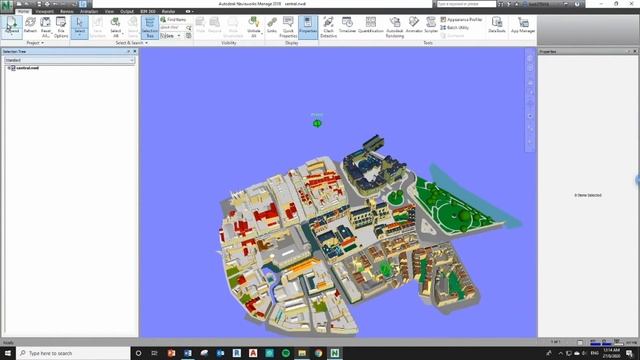The height and width of the screenshot is (360, 640).
Task: Click the Links tool
Action: (x=272, y=25)
